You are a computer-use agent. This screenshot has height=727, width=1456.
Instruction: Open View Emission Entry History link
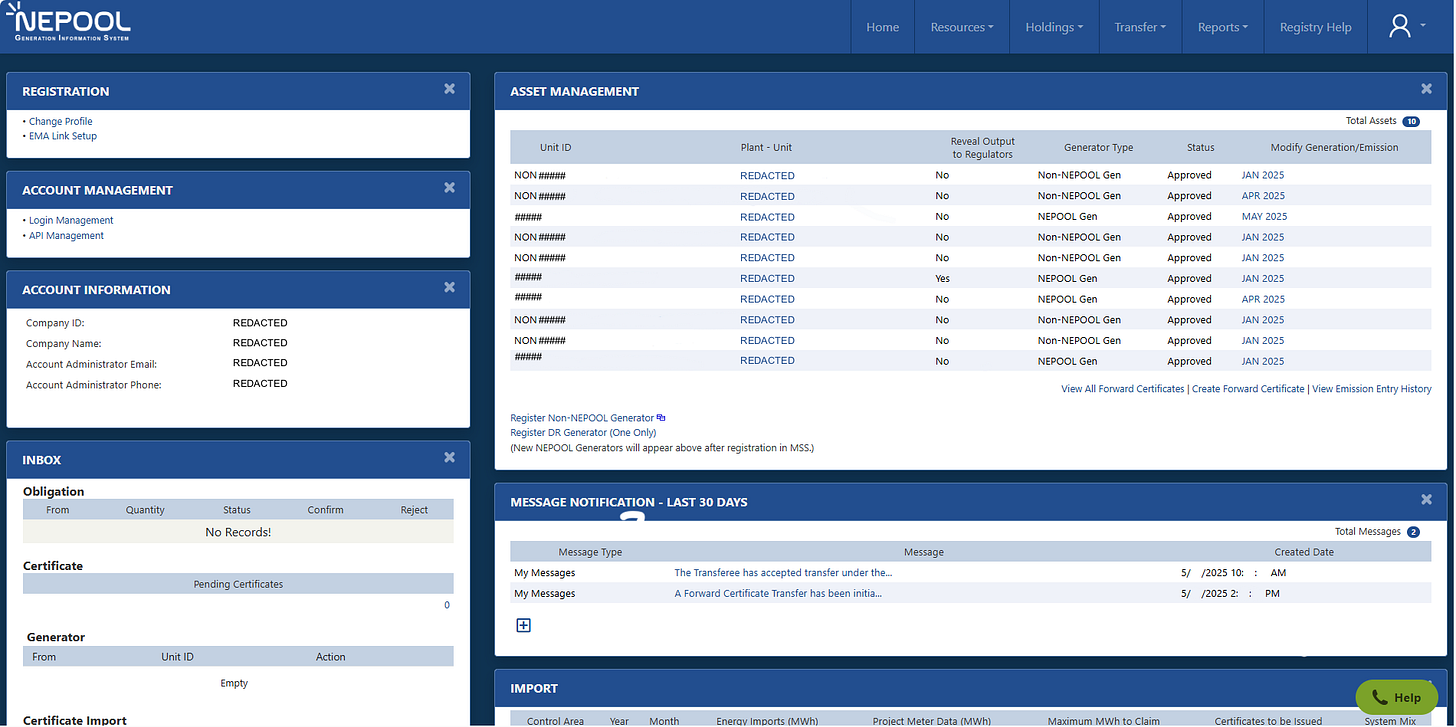pos(1371,389)
